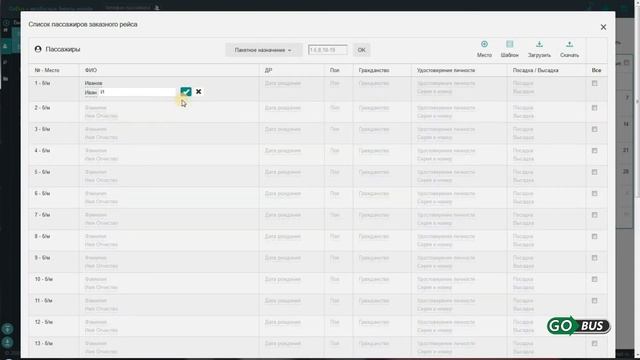Open the Шаблон template icon

(509, 44)
